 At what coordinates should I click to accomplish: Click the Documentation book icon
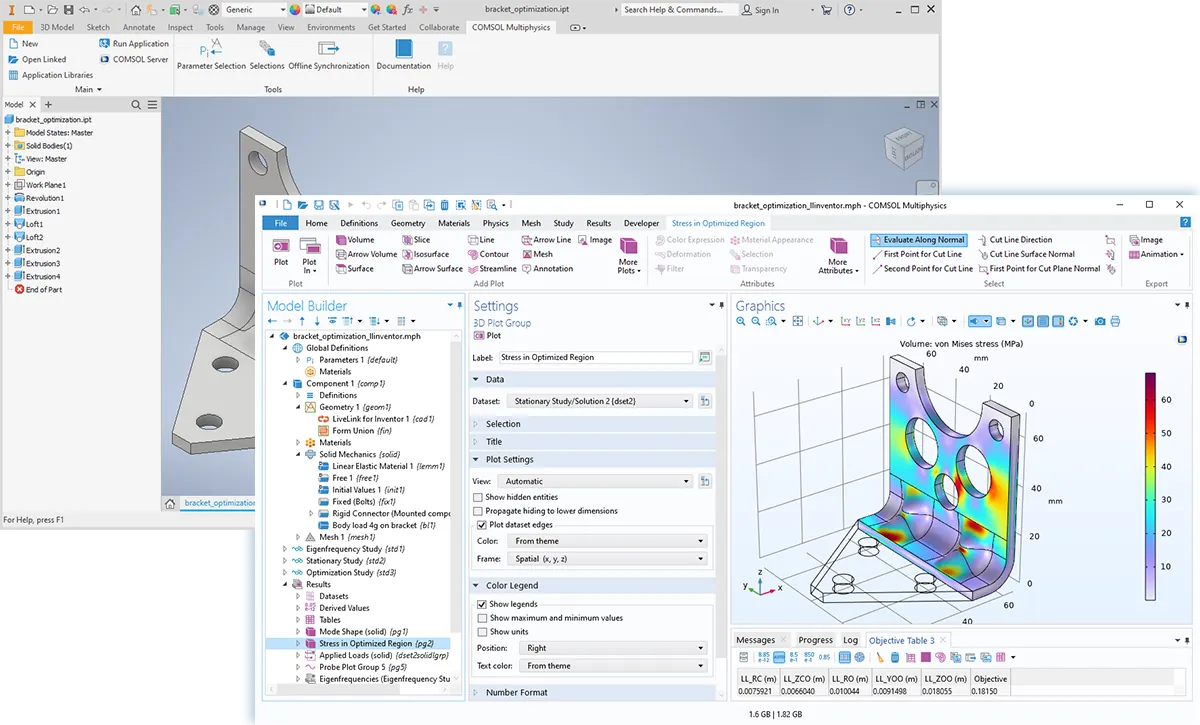click(403, 50)
